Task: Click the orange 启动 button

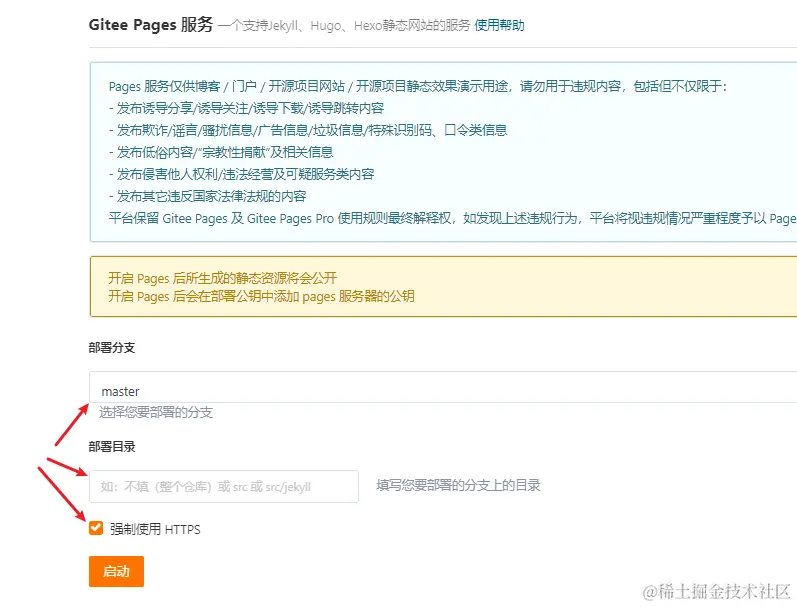Action: coord(116,571)
